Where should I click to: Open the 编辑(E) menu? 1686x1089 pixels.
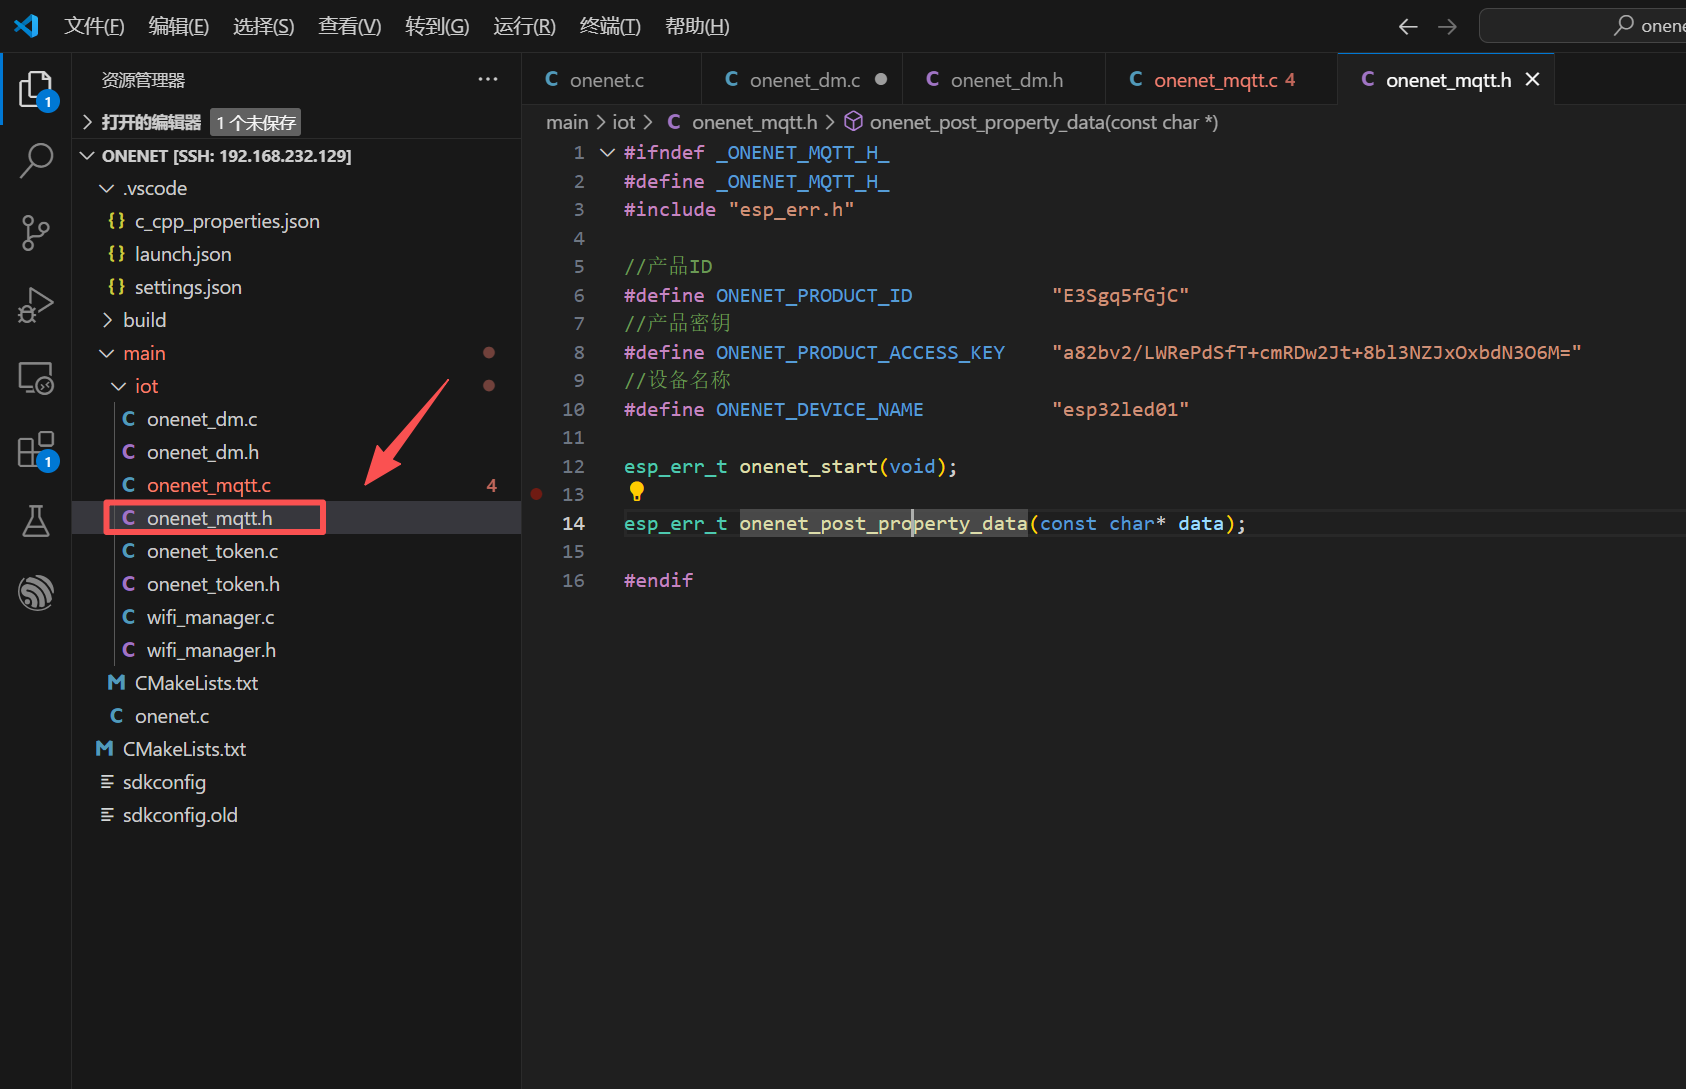179,26
